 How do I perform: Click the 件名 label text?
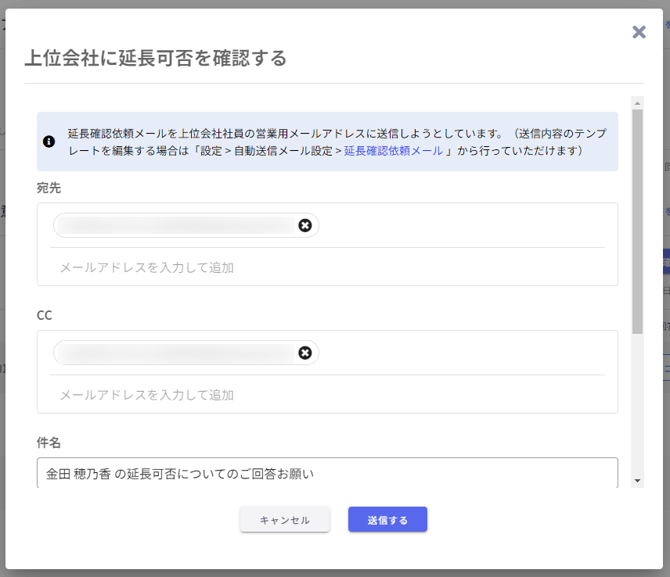pos(49,442)
